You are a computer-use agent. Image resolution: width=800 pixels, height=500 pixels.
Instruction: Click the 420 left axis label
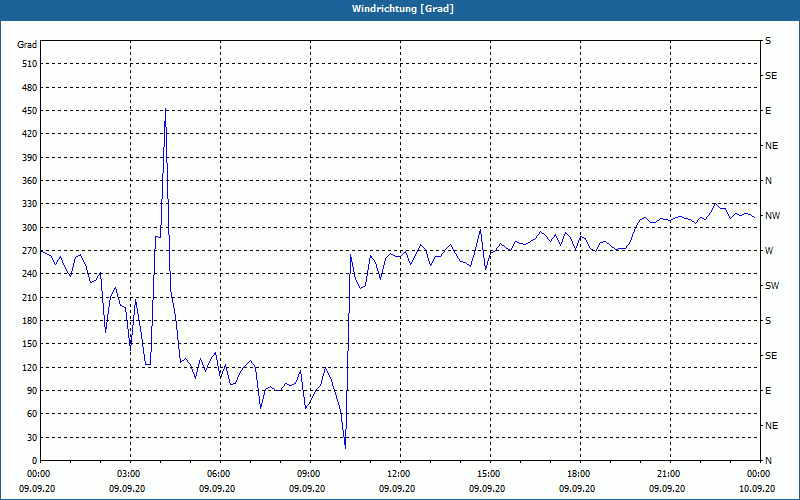(x=29, y=134)
